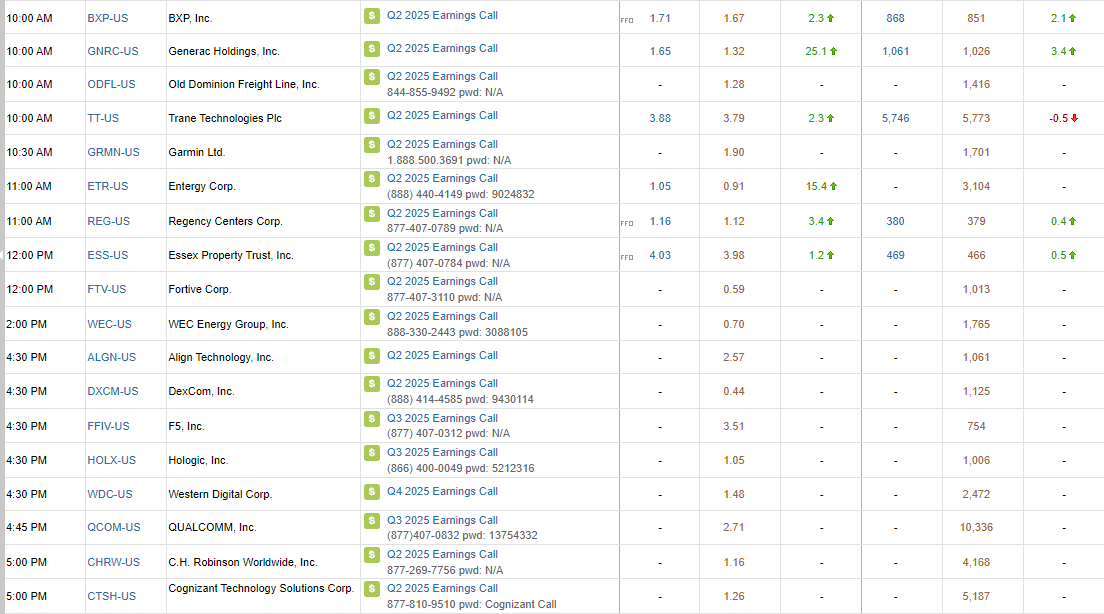Select the dial-in text 888-330-2443 pwd: 3088105
Image resolution: width=1104 pixels, height=614 pixels.
[457, 332]
